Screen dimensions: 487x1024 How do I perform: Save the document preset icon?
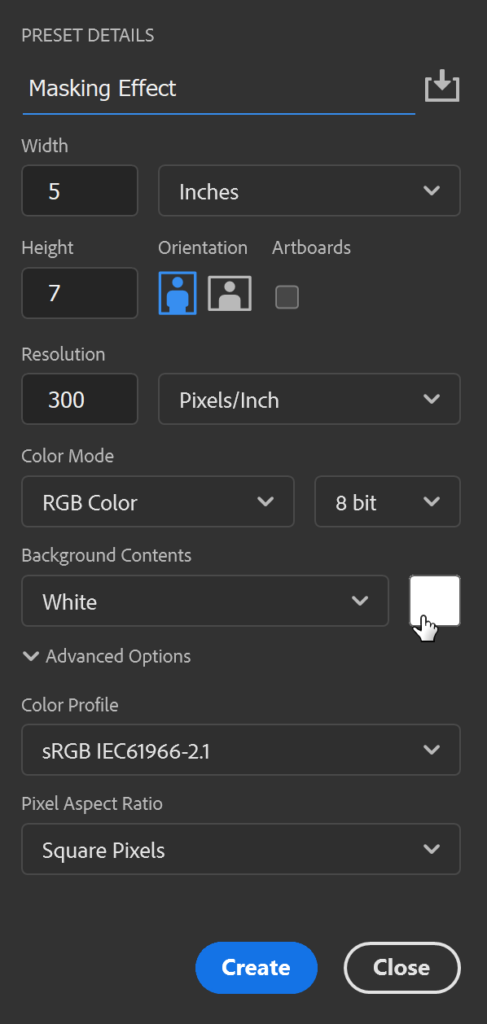(442, 86)
